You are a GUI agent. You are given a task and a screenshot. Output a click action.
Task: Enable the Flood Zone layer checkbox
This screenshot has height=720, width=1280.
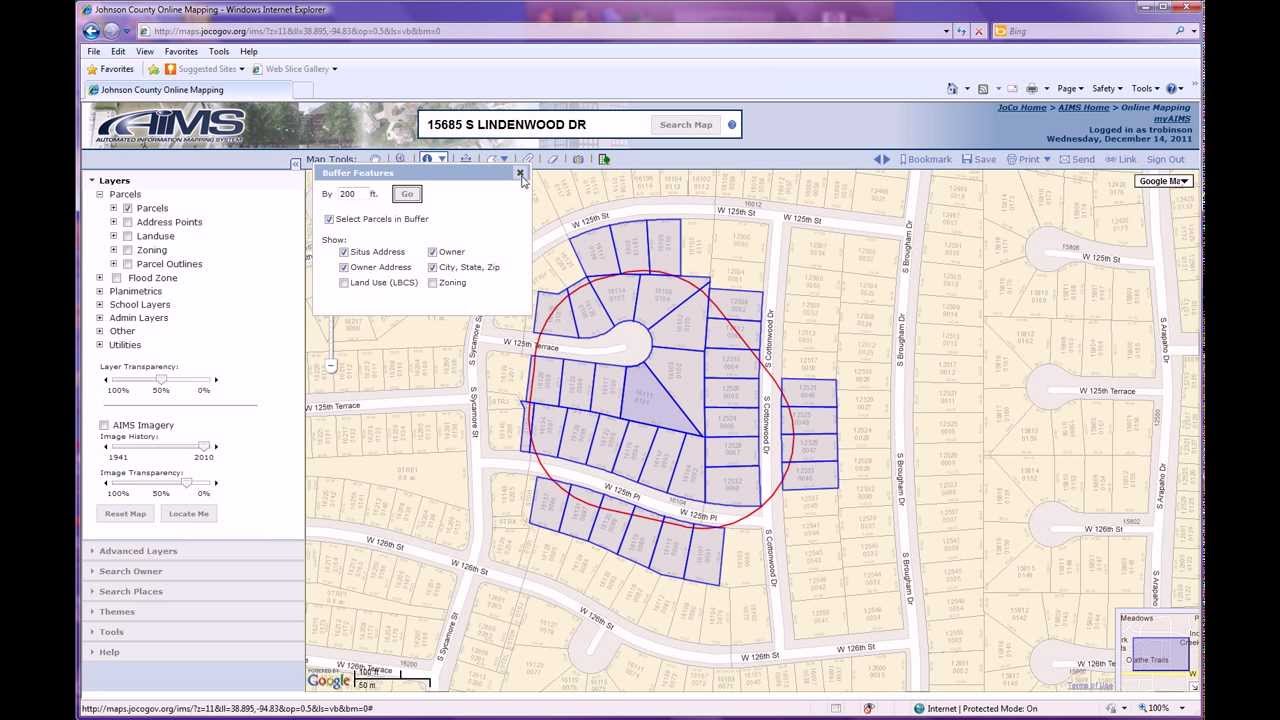pos(117,278)
